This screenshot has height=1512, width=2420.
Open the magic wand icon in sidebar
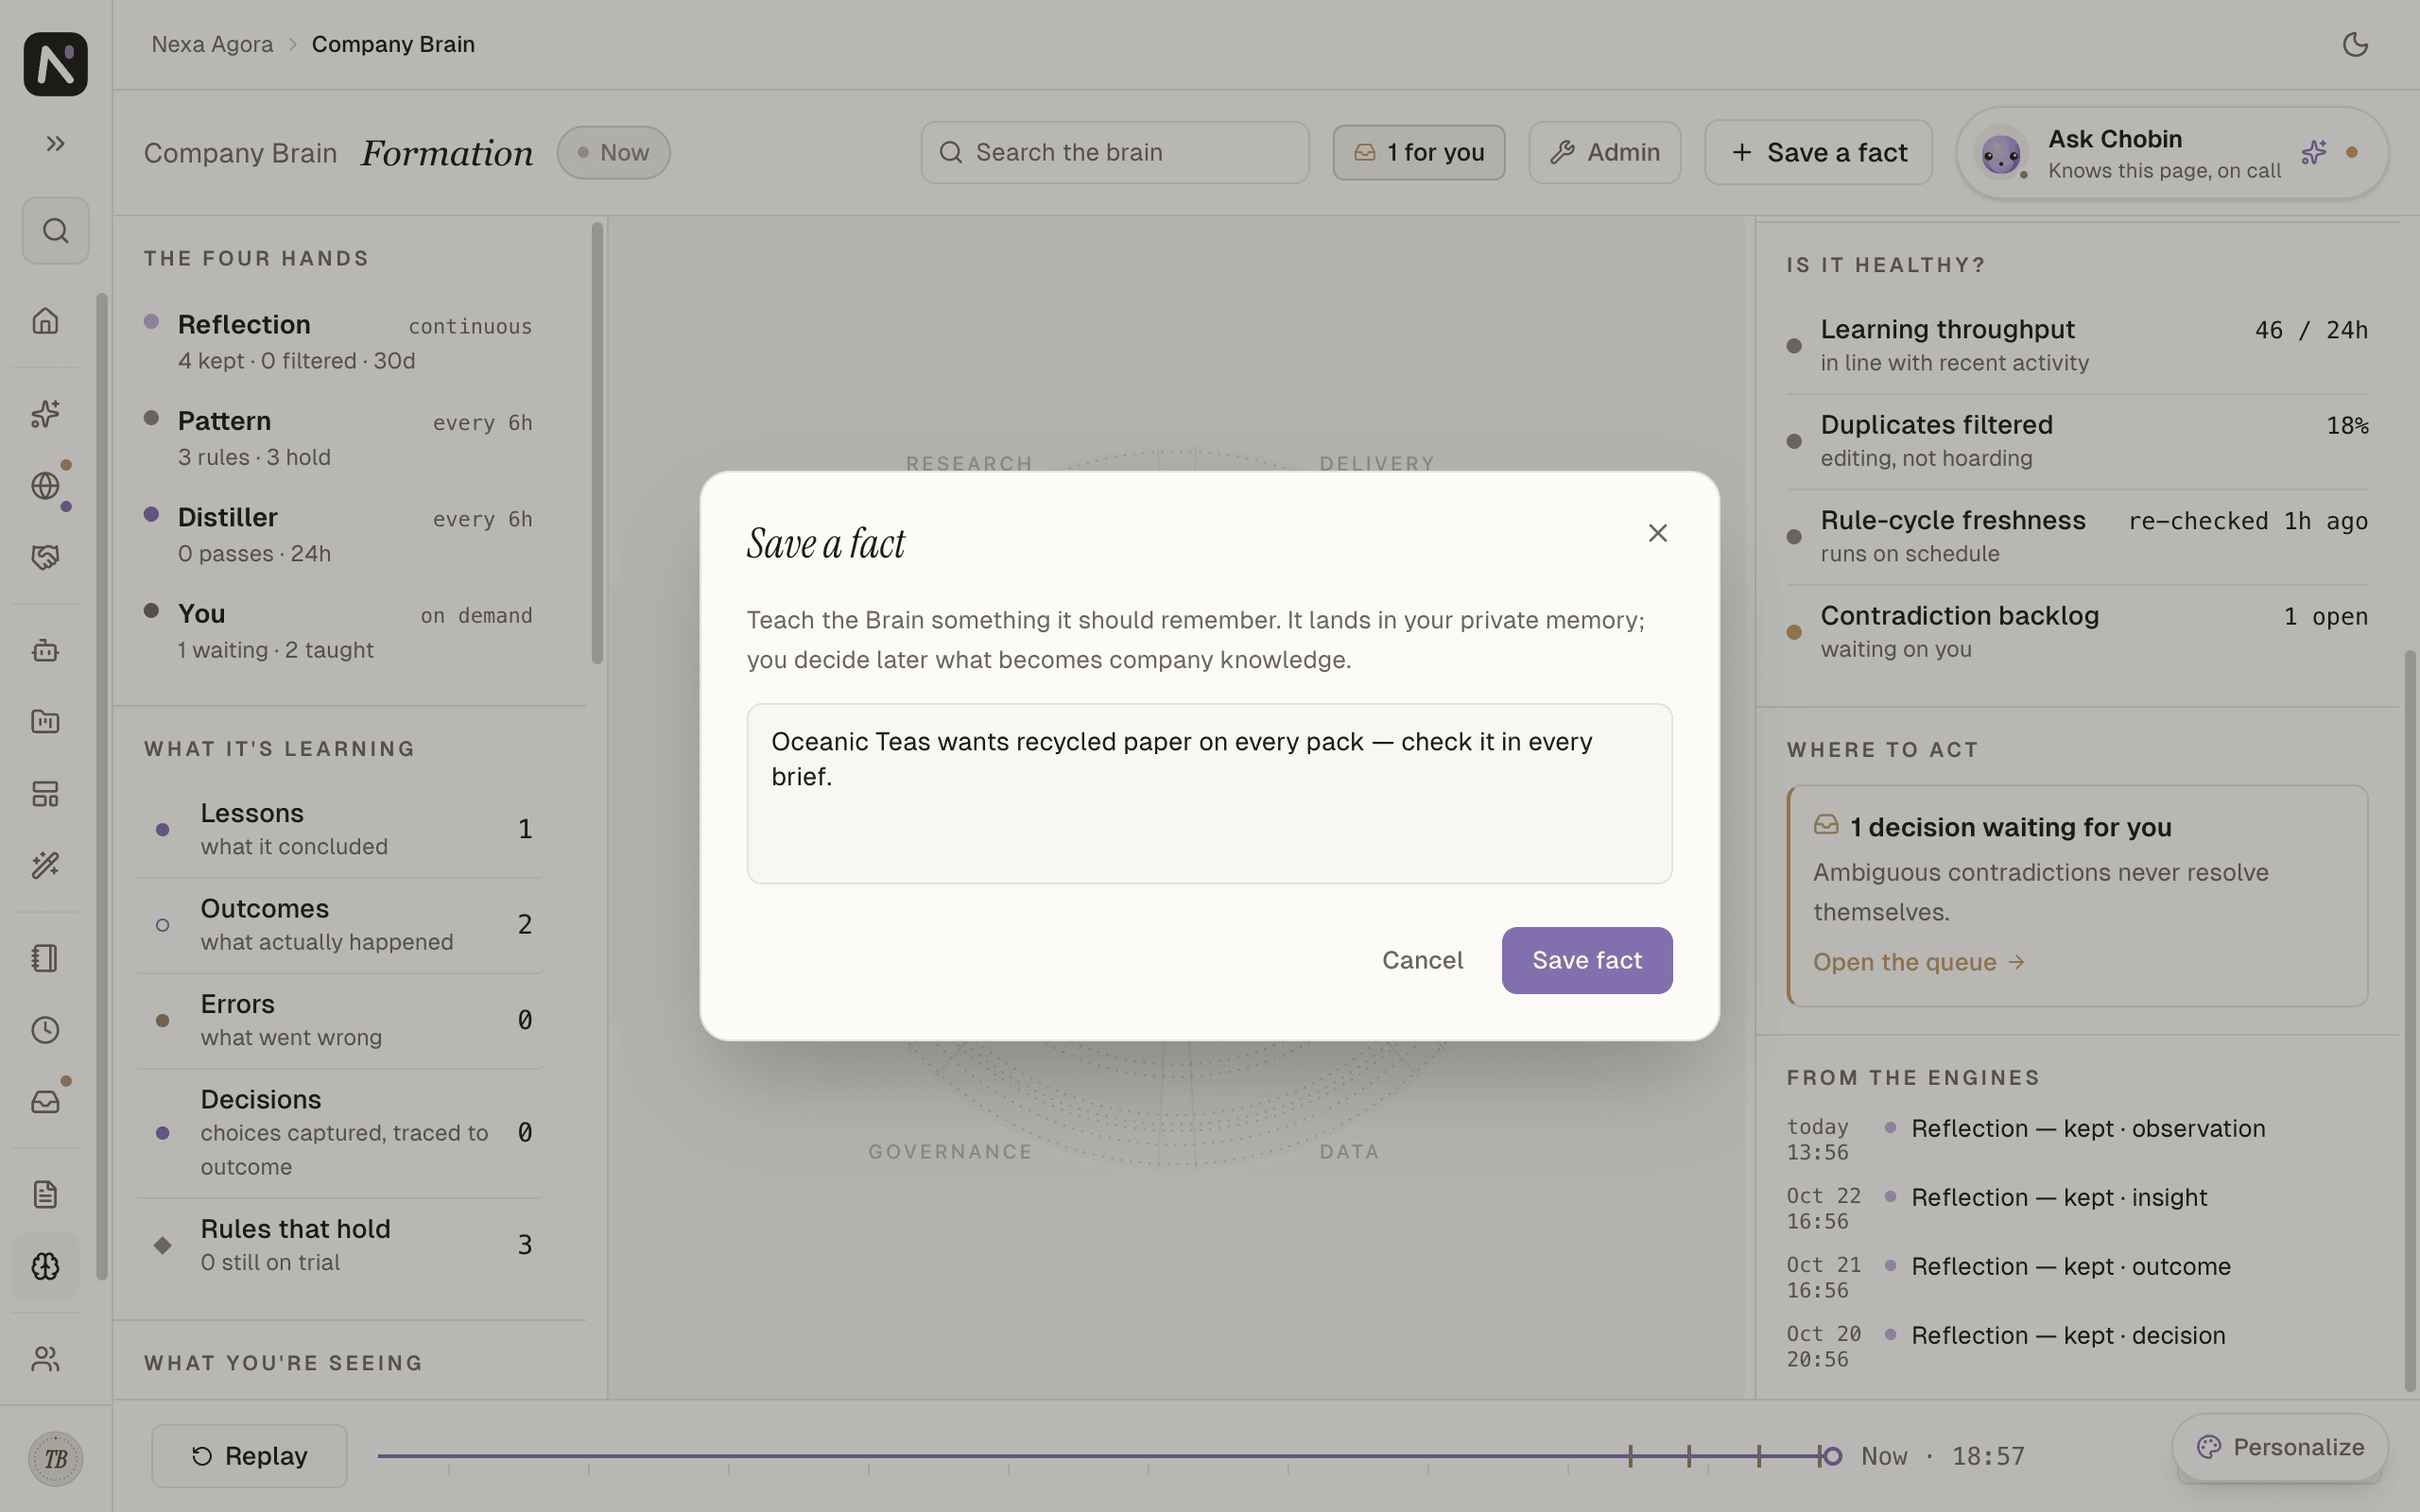point(45,865)
